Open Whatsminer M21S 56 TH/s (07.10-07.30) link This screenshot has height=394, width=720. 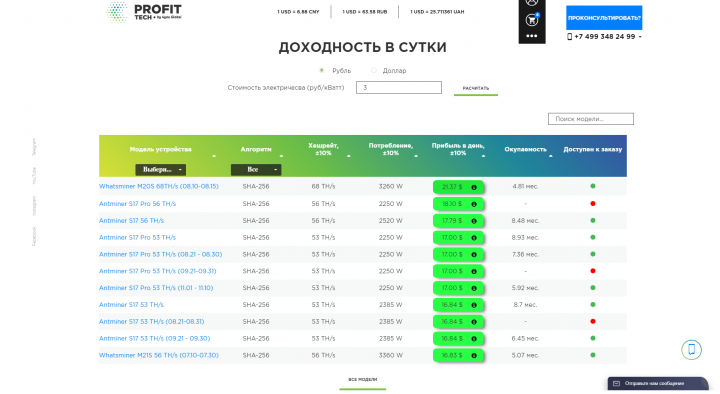point(159,355)
